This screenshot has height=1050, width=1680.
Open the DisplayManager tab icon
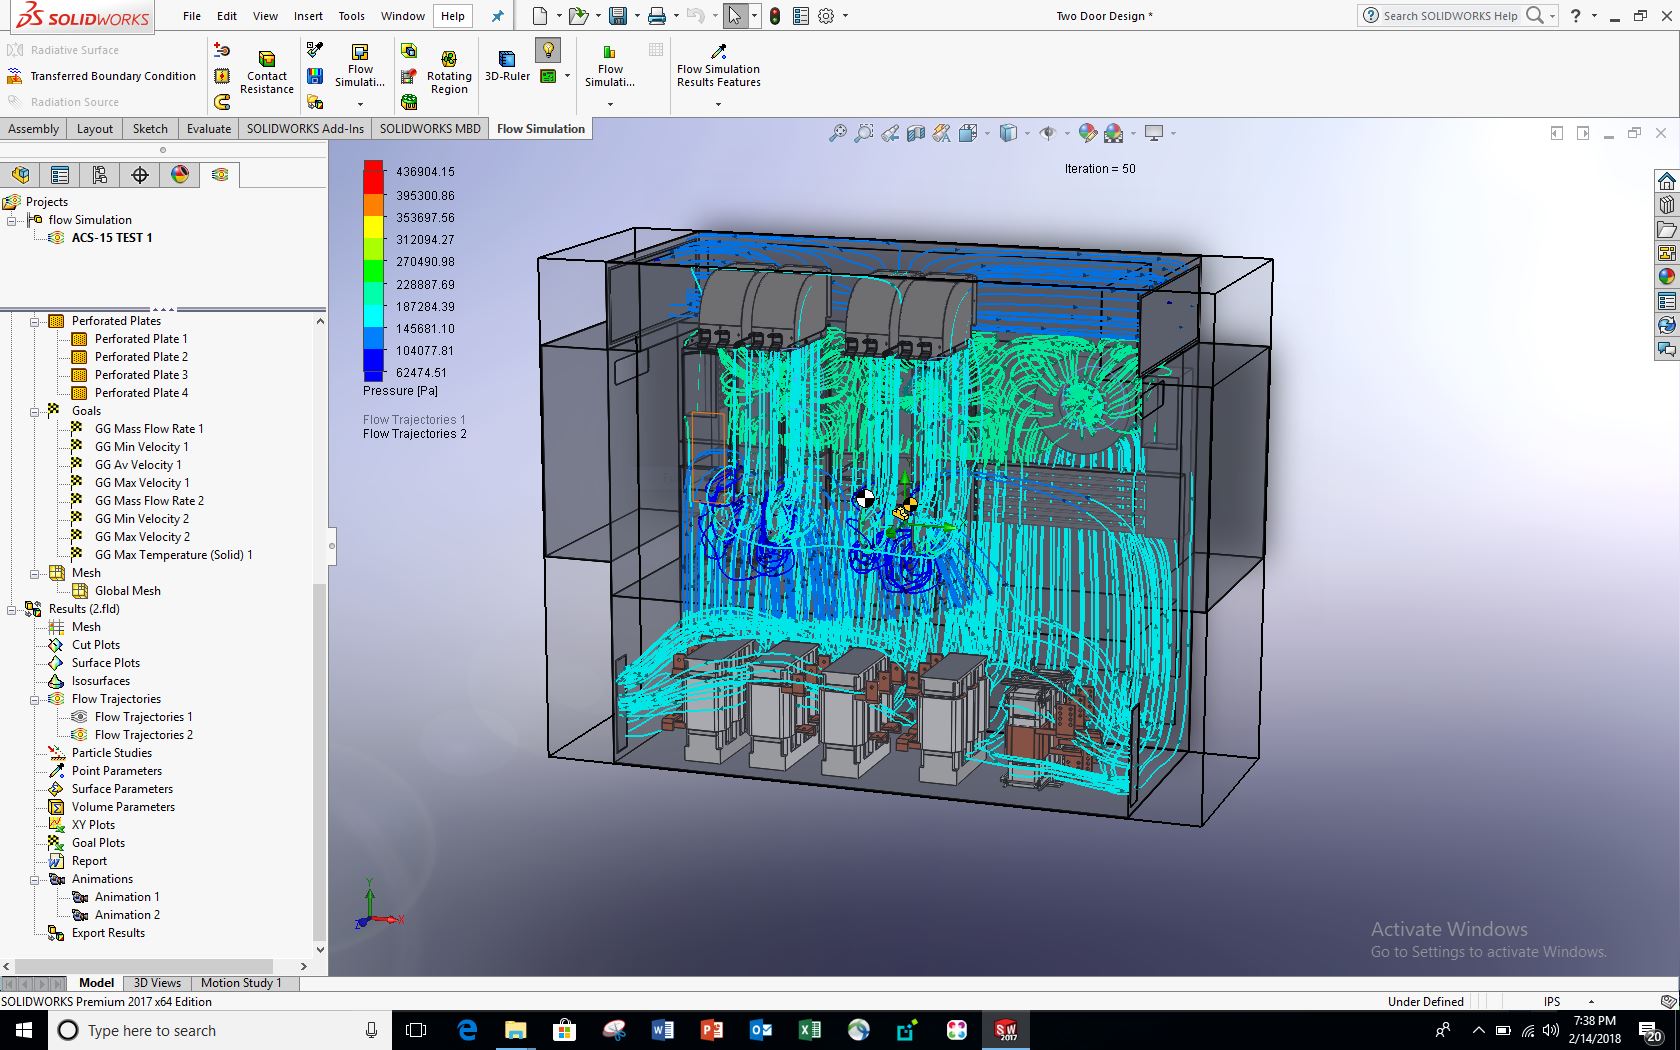tap(180, 175)
